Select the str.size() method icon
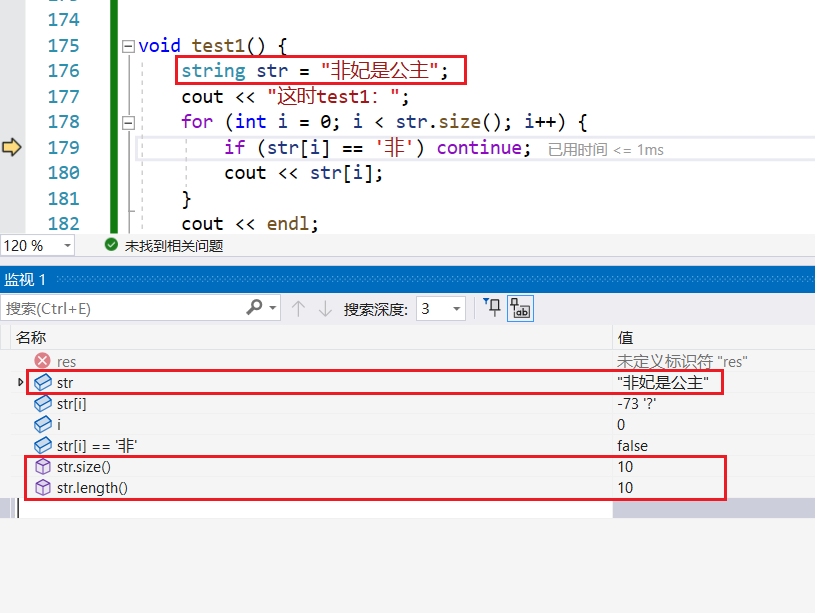This screenshot has width=815, height=613. point(43,466)
